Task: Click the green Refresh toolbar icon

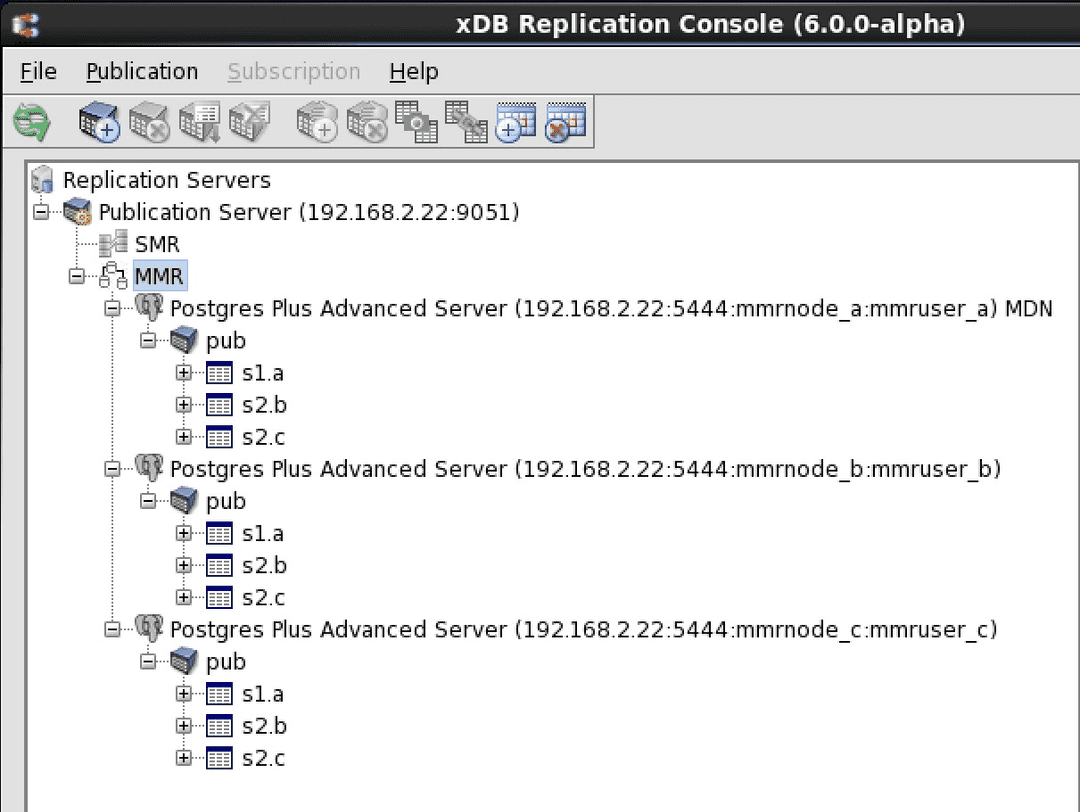Action: coord(31,123)
